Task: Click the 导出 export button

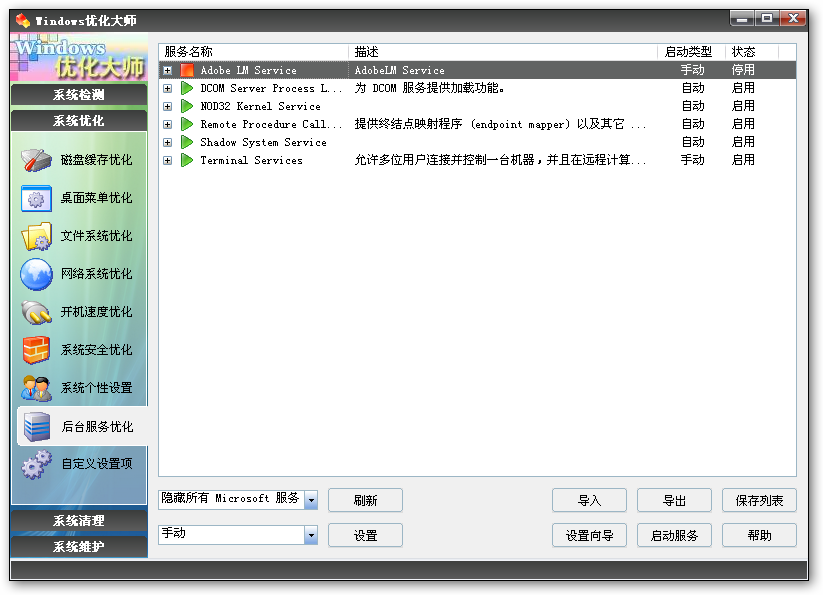Action: (x=674, y=500)
